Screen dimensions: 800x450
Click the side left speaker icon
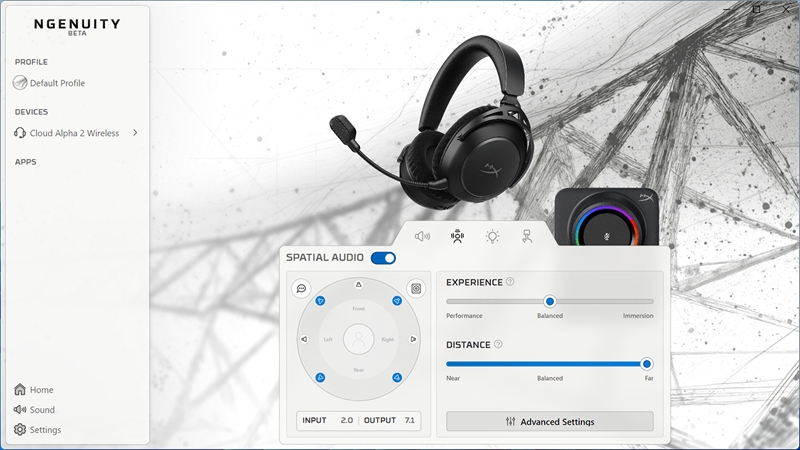[x=303, y=339]
